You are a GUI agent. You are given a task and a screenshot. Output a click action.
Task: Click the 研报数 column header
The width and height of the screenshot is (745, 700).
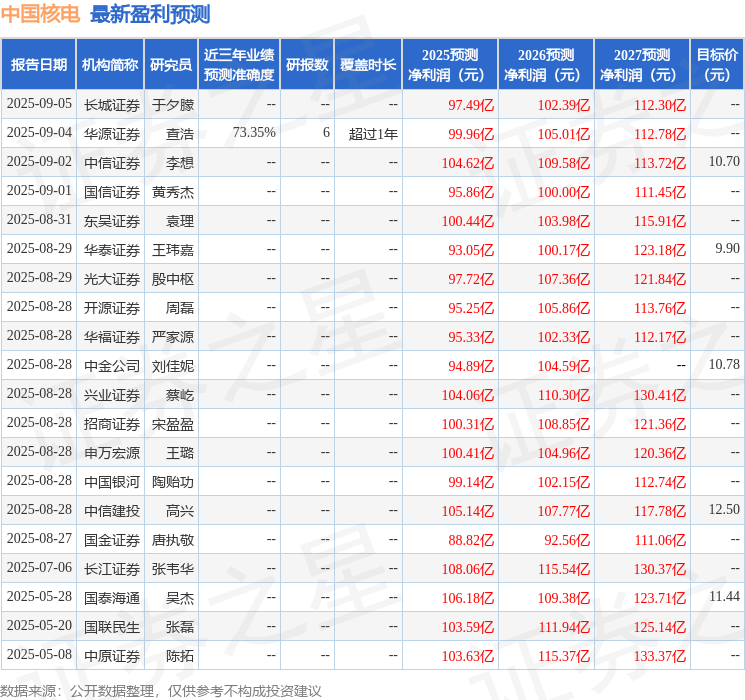coord(307,65)
